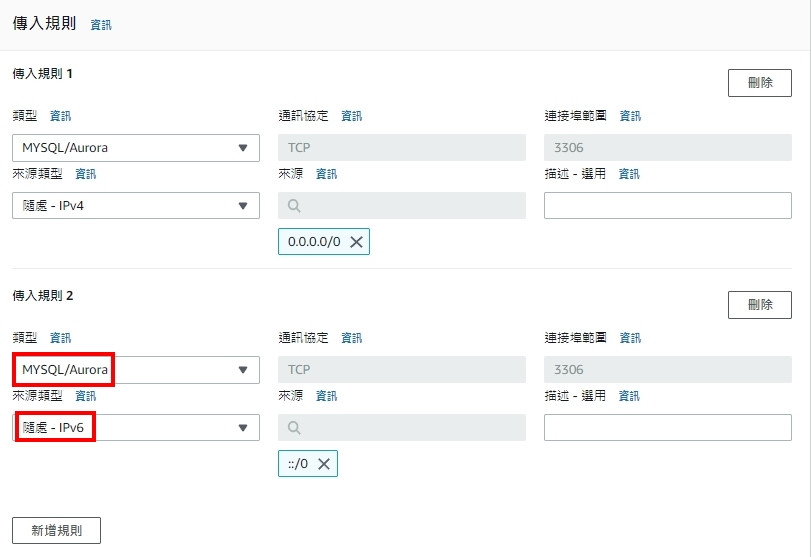This screenshot has height=557, width=811.
Task: Focus rule 2 description input field
Action: pos(668,428)
